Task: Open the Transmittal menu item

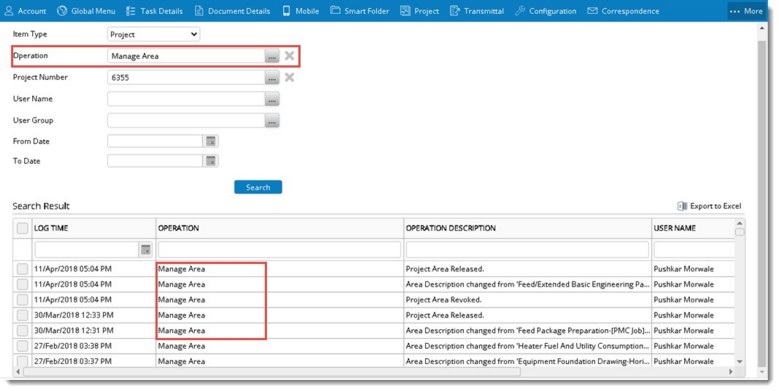Action: pos(476,11)
